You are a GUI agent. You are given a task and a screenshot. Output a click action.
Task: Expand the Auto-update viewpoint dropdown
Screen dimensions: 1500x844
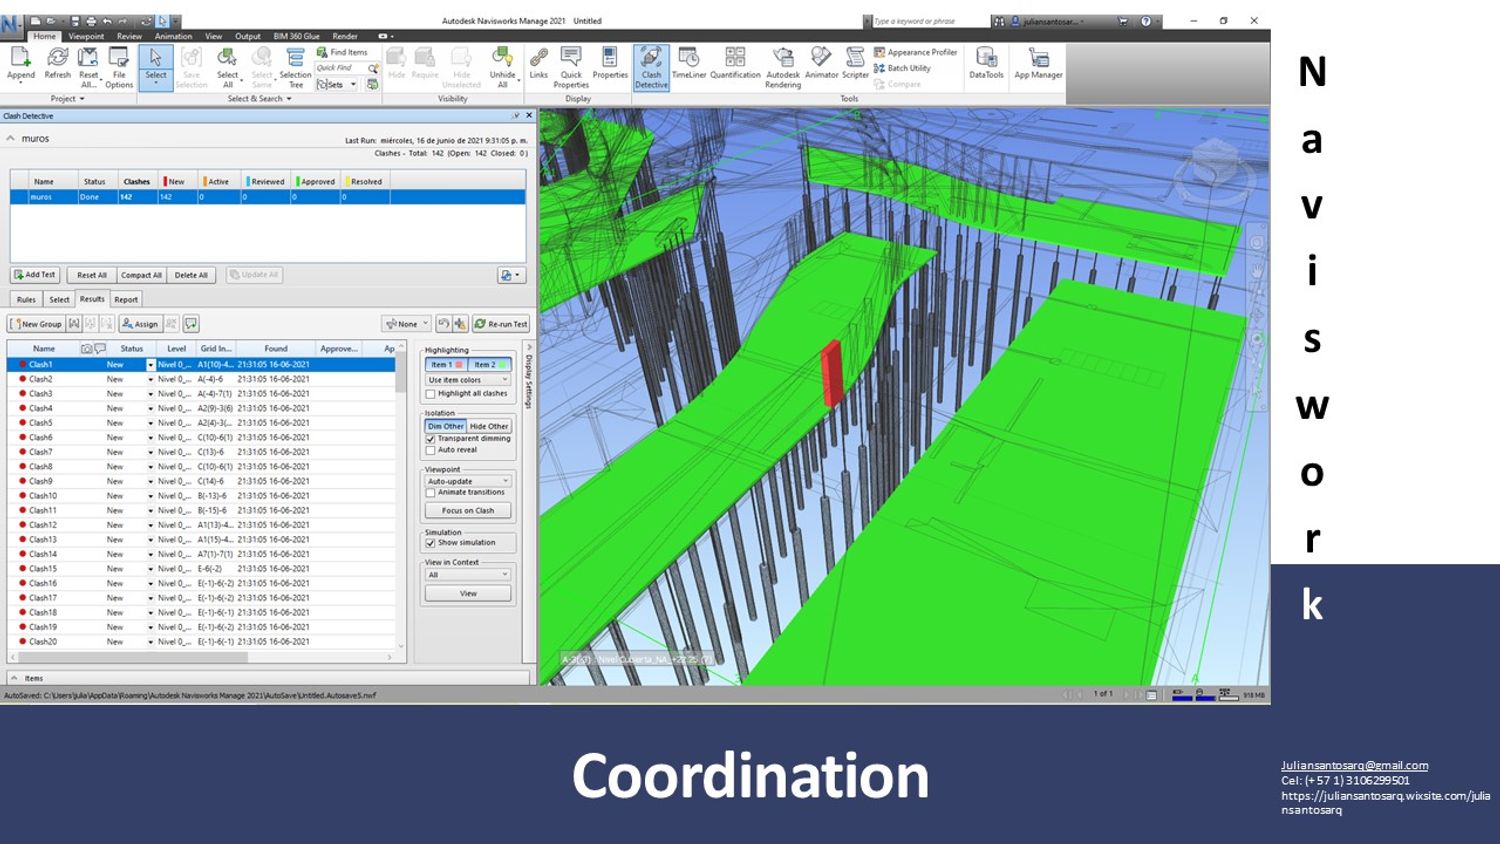pyautogui.click(x=468, y=481)
